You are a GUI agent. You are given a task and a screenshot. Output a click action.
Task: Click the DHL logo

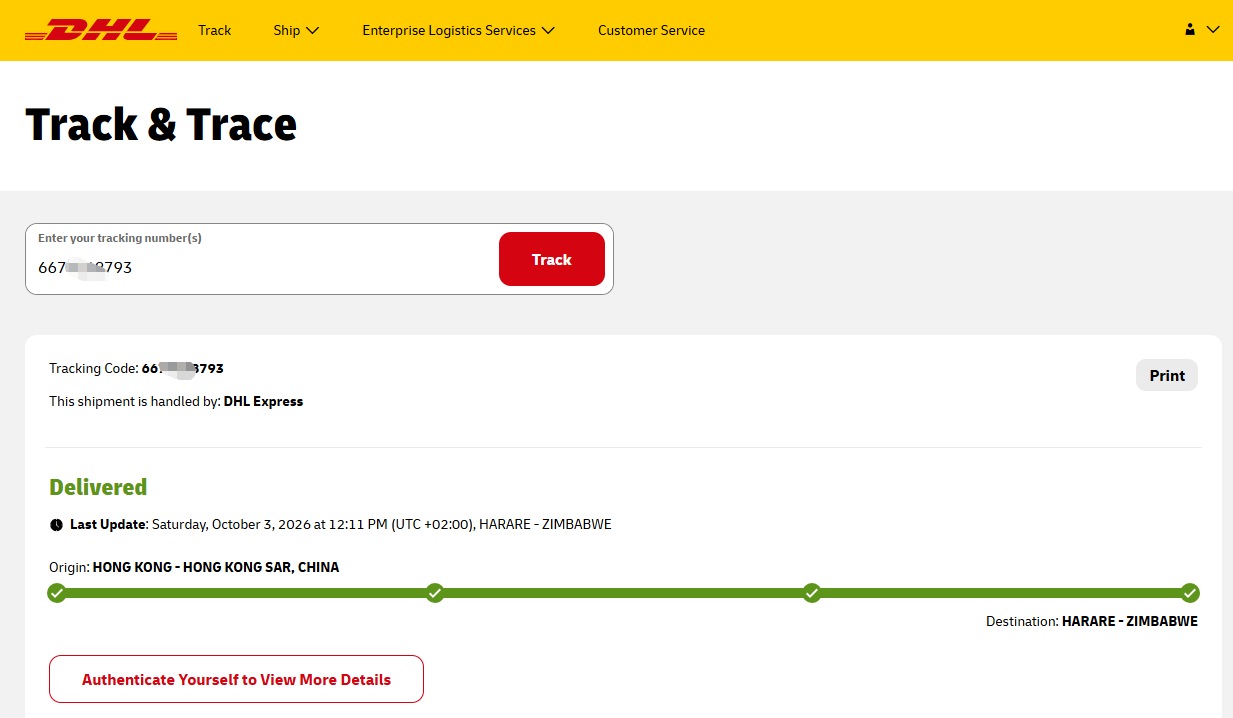coord(101,30)
